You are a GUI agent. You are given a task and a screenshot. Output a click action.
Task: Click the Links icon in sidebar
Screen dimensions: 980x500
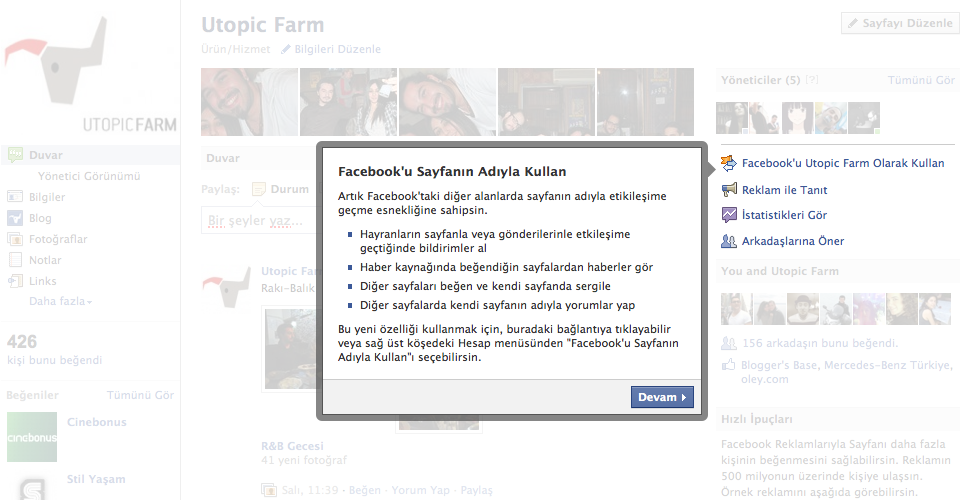[14, 281]
